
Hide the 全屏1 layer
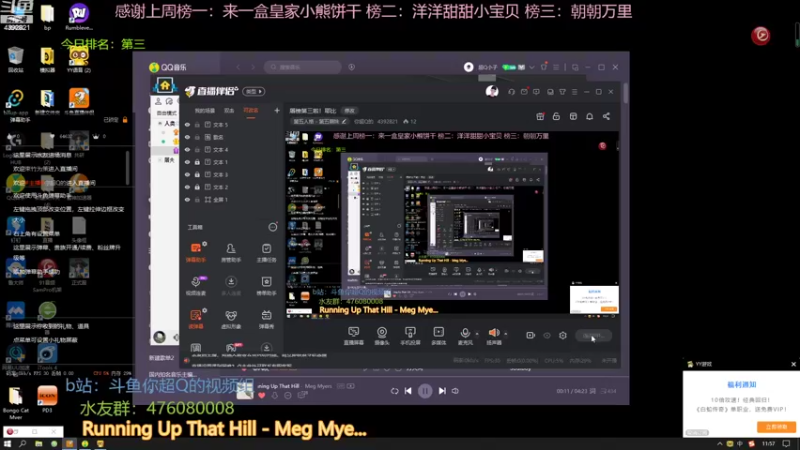(x=187, y=199)
